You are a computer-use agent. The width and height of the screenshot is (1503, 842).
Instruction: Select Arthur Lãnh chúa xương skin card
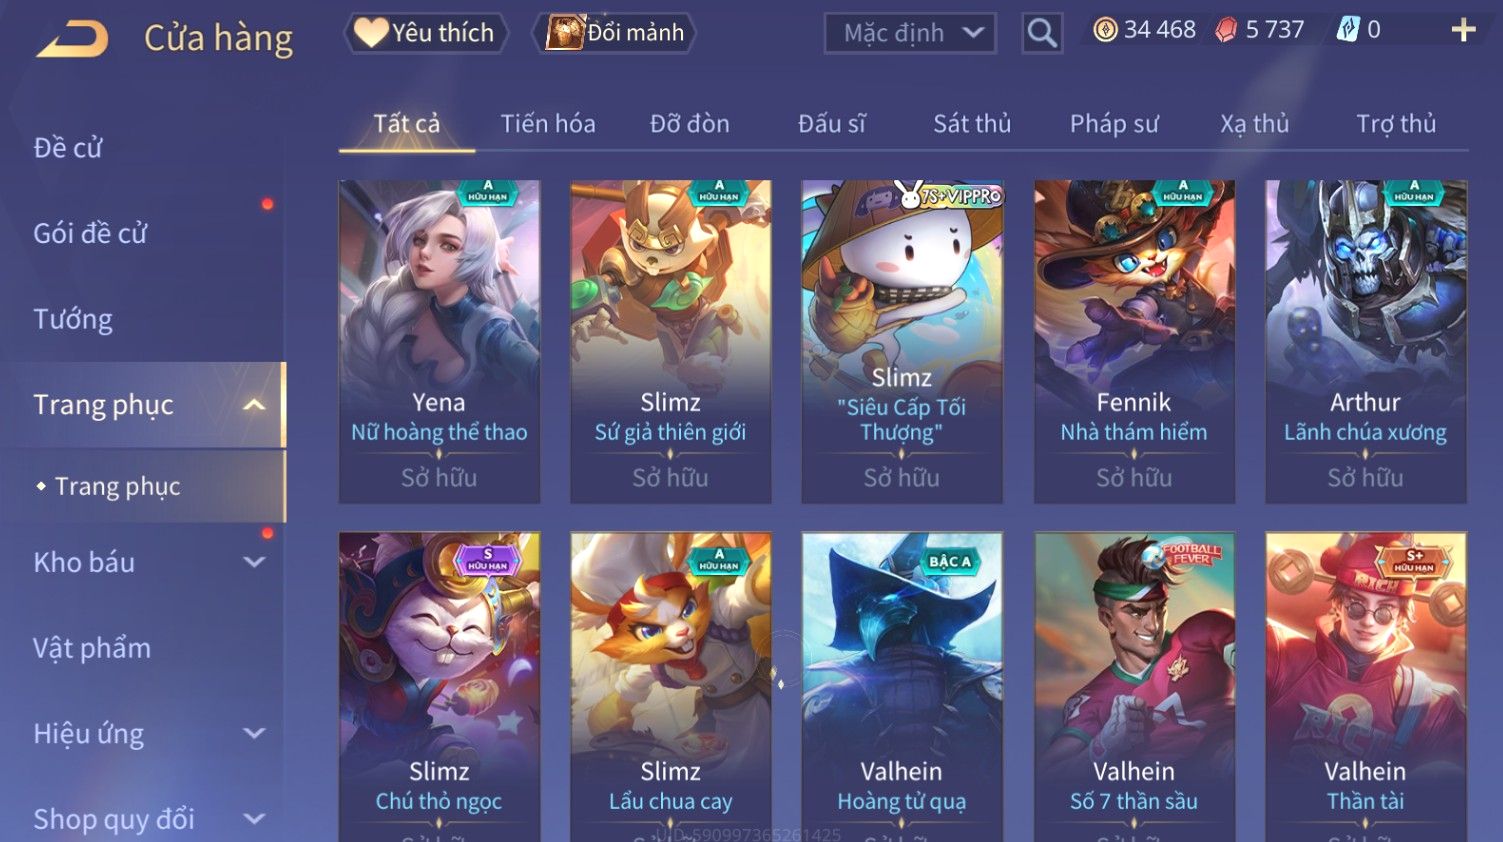(x=1366, y=341)
